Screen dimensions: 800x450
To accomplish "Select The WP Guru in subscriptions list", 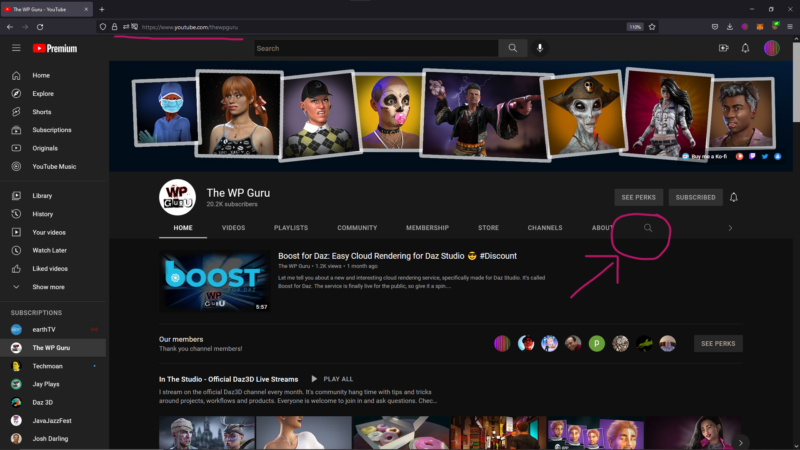I will click(x=53, y=348).
